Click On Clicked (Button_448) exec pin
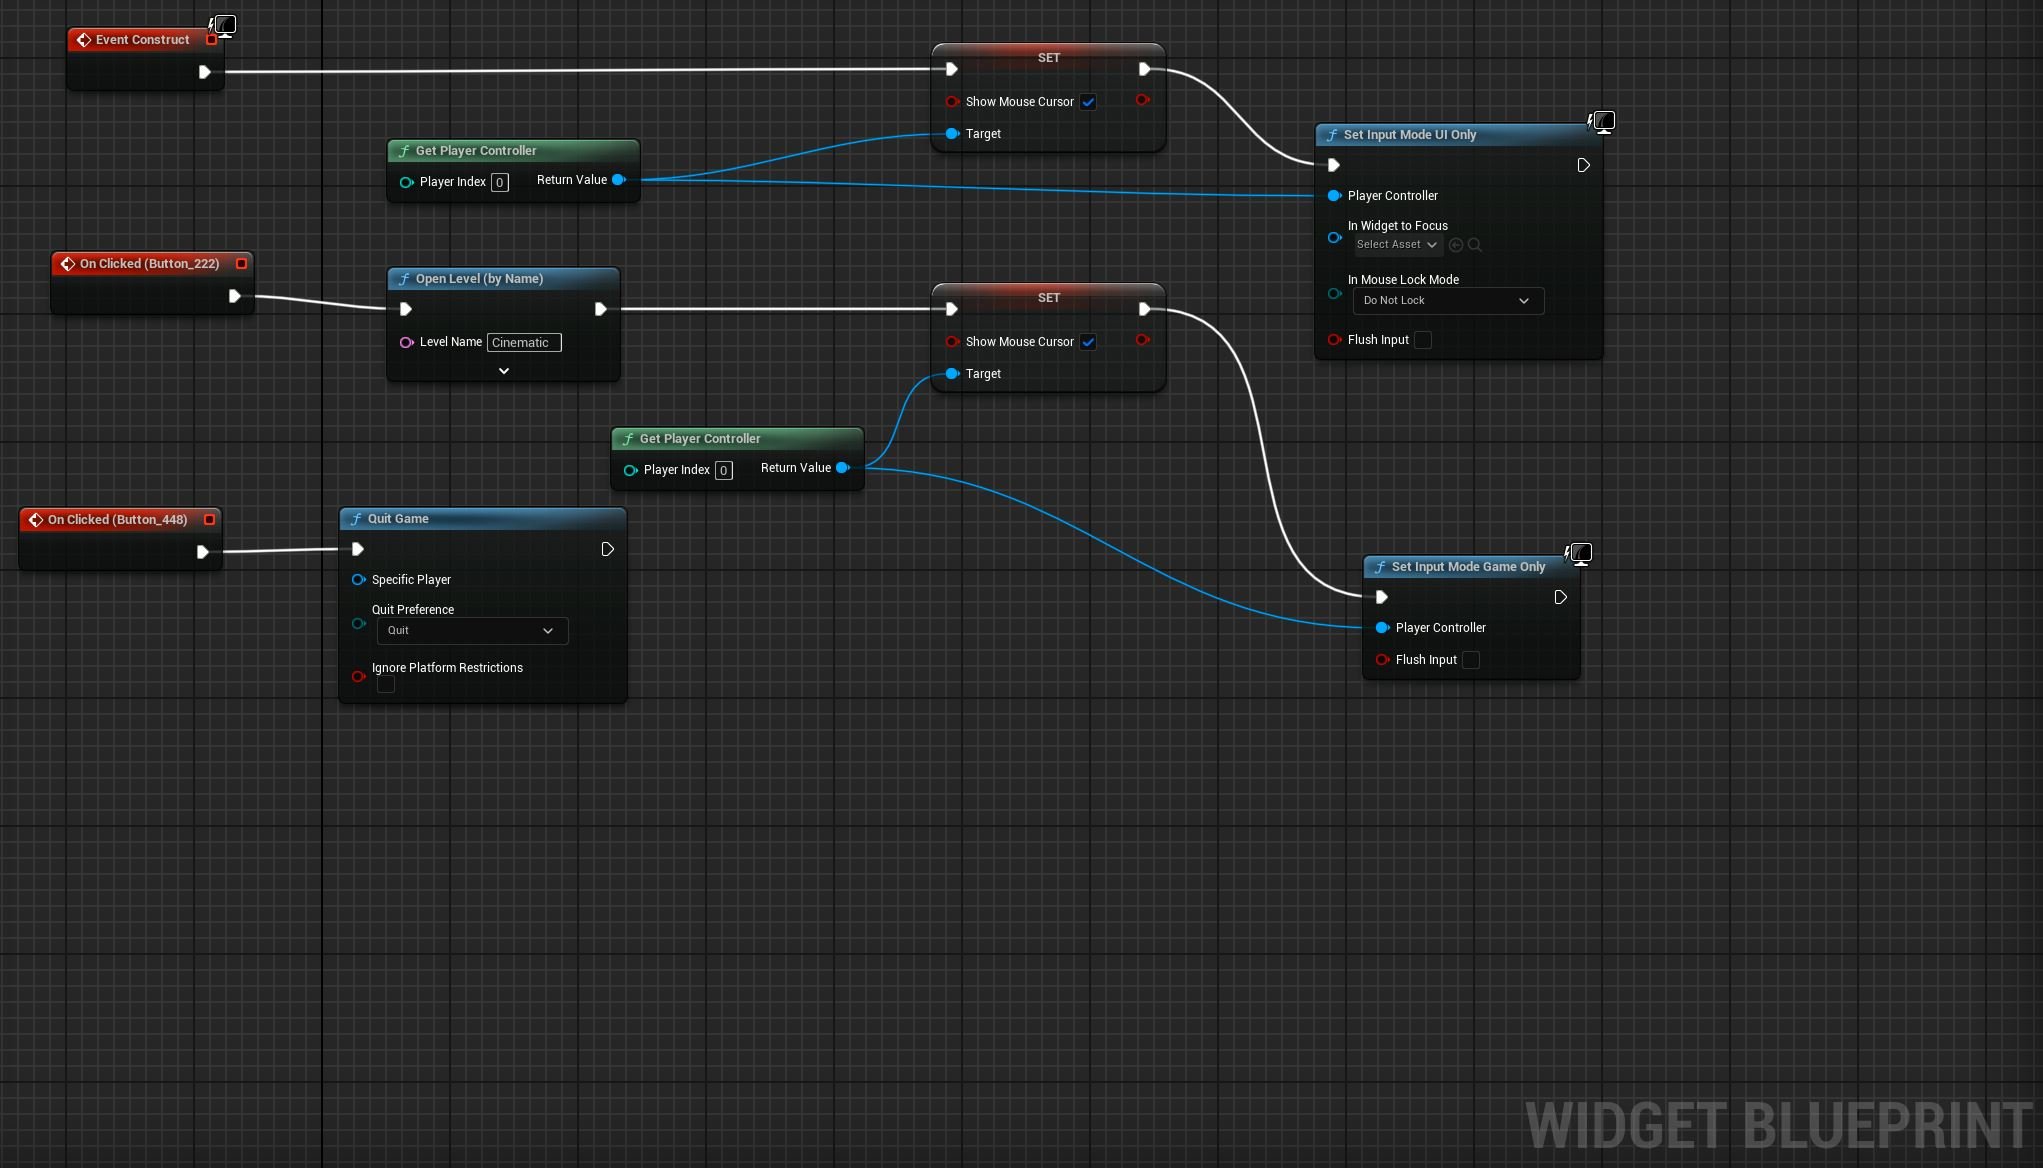This screenshot has height=1168, width=2043. [202, 552]
